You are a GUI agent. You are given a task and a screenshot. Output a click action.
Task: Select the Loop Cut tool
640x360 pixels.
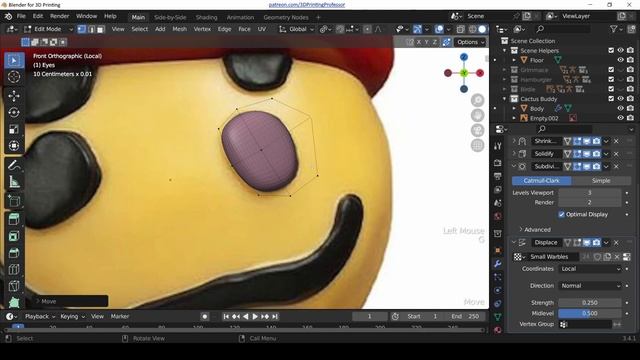click(x=14, y=269)
